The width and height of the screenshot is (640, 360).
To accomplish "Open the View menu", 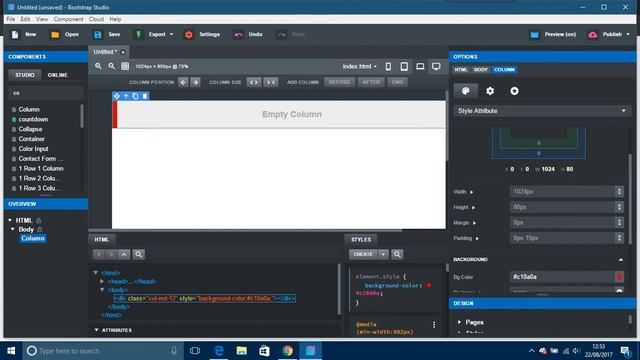I will [42, 19].
